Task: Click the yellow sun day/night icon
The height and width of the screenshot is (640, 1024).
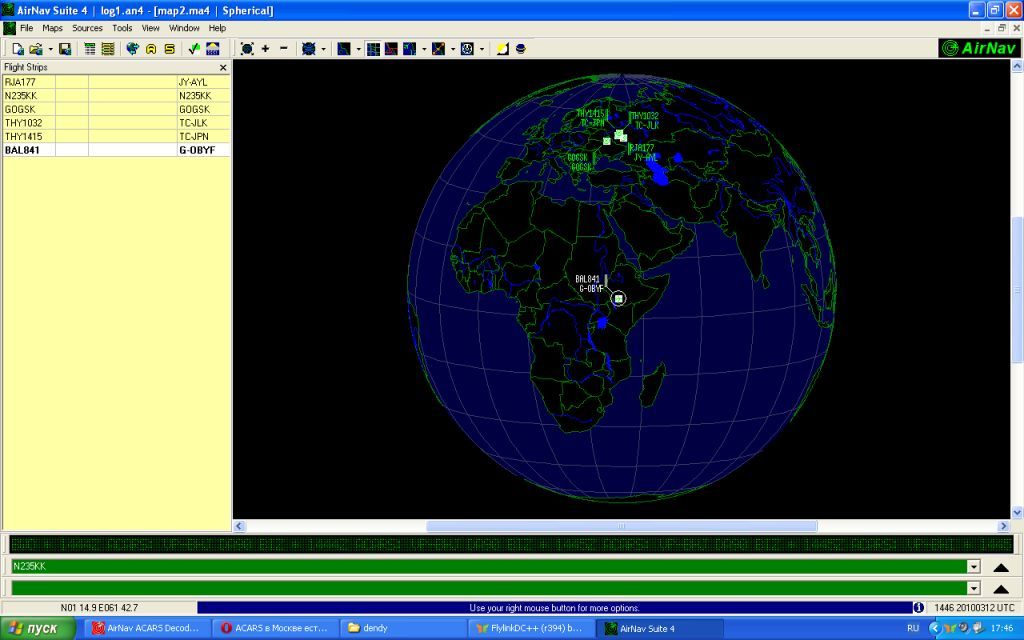Action: (x=502, y=49)
